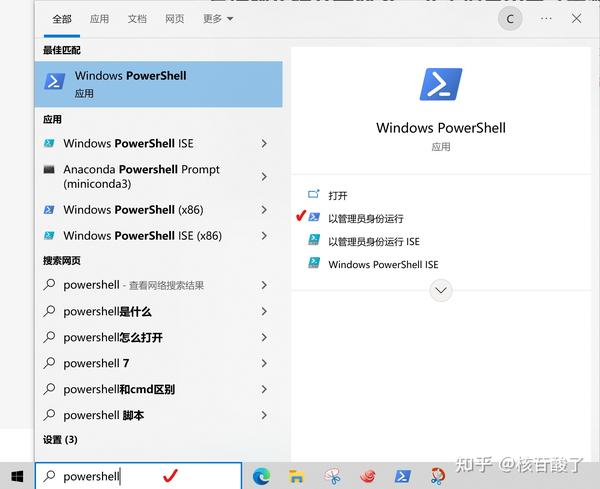Expand more actions with the down chevron
Image resolution: width=600 pixels, height=489 pixels.
coord(441,290)
